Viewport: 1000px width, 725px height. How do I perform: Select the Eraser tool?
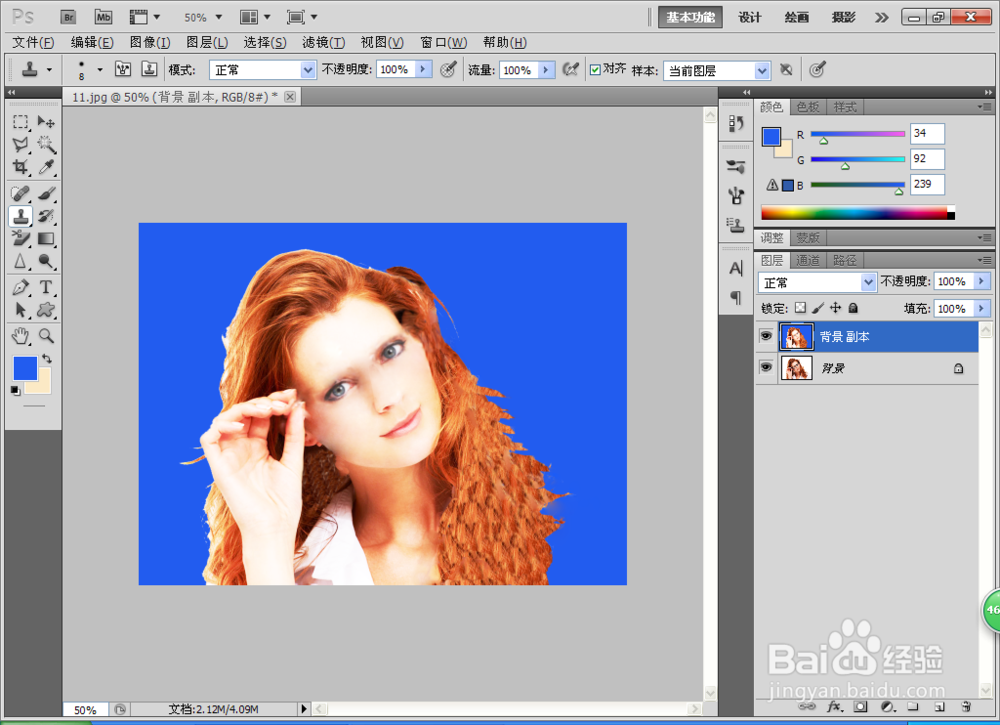click(20, 238)
